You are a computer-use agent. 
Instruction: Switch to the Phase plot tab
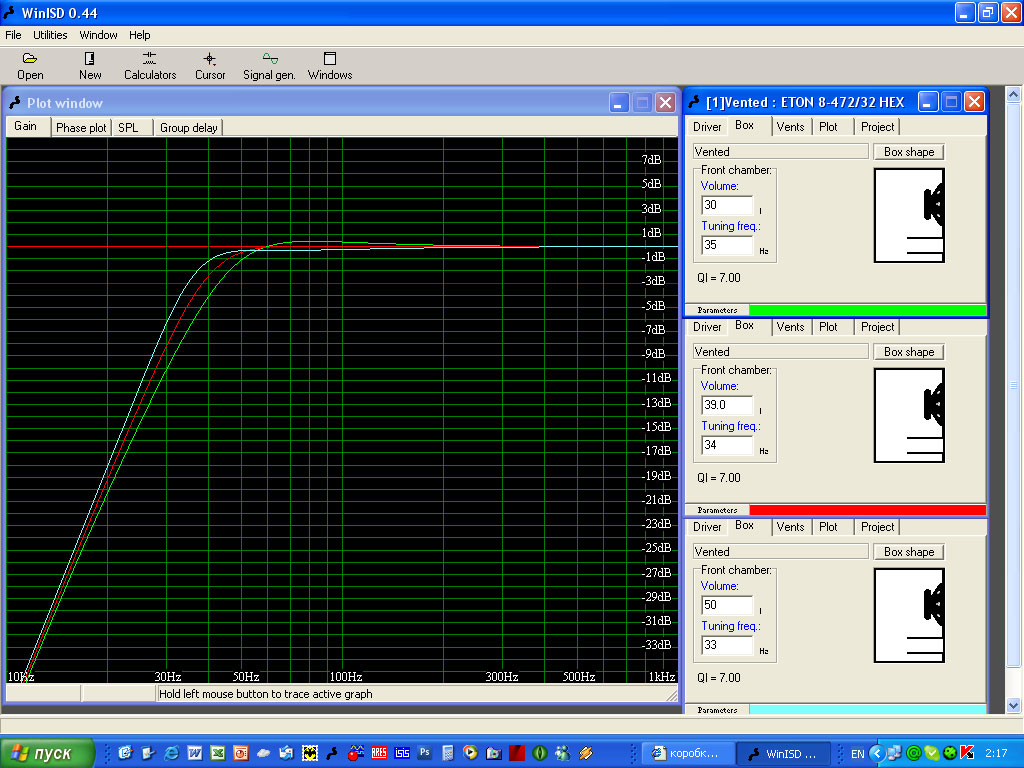point(81,128)
